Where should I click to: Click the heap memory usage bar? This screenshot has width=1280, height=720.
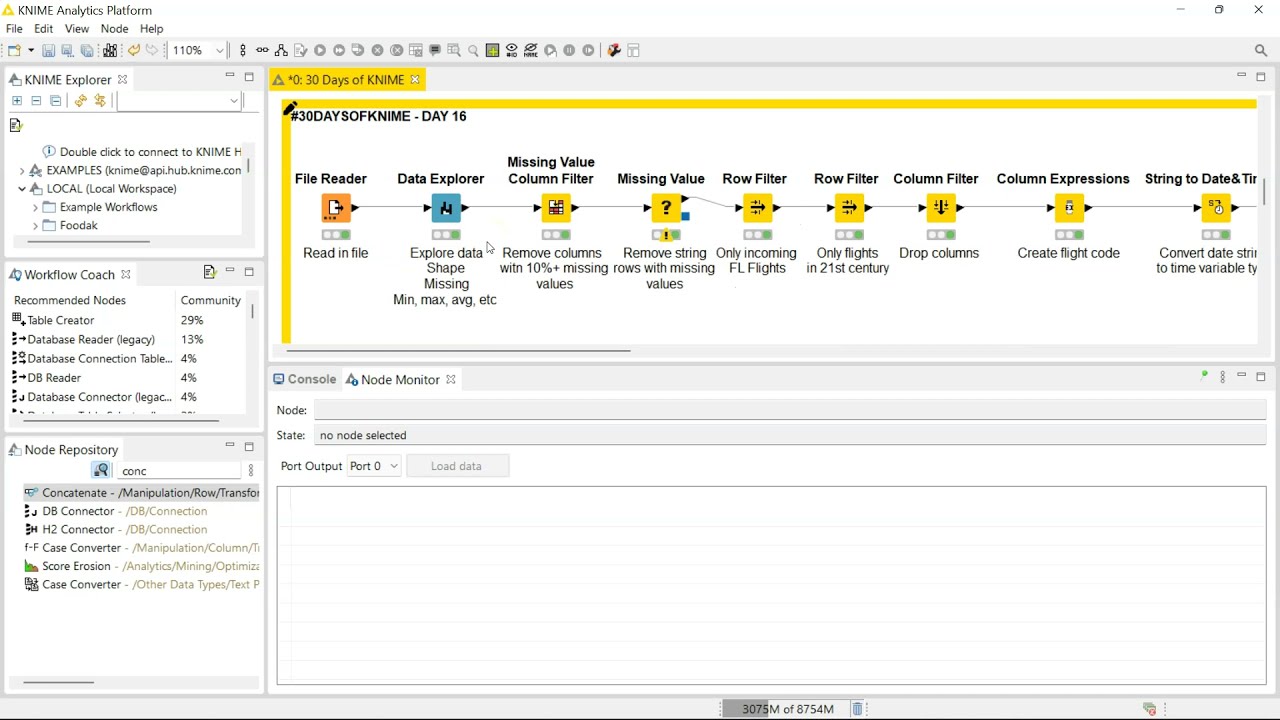[x=787, y=709]
